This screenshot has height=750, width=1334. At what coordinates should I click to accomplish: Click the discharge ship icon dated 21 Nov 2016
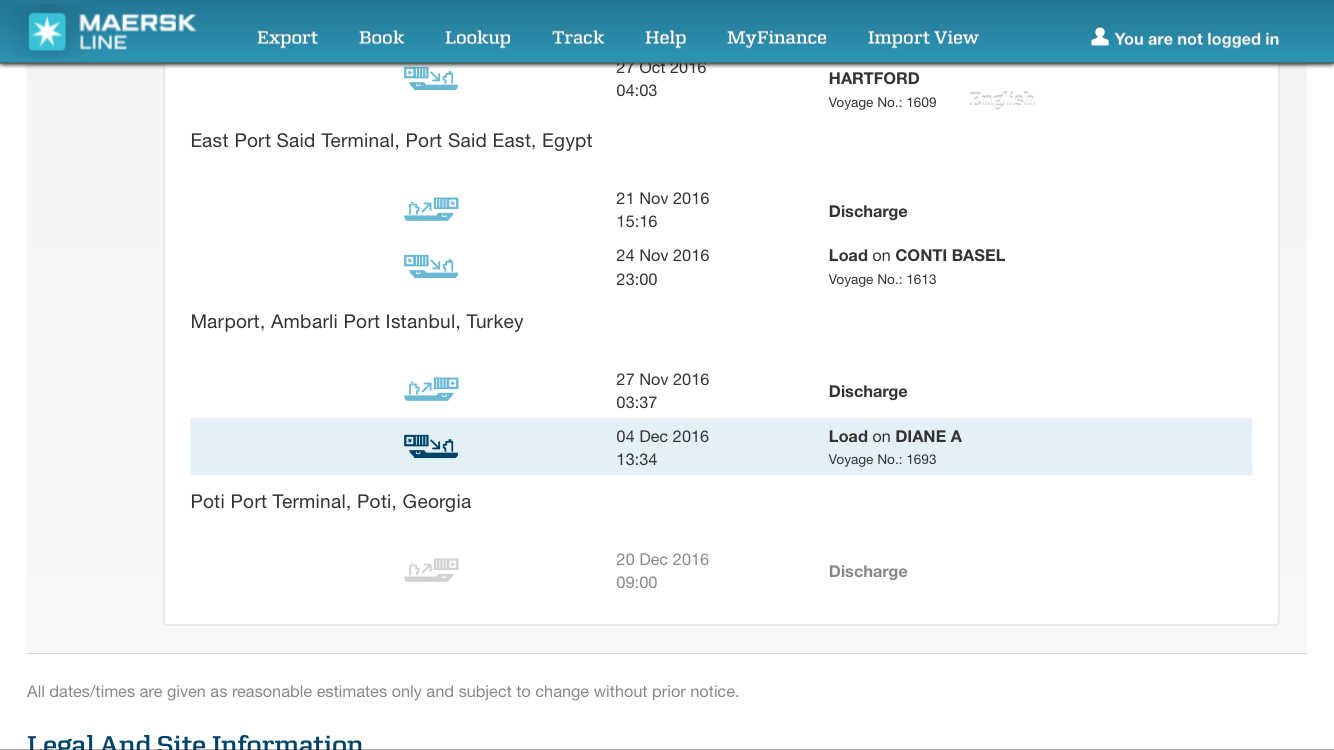pos(431,209)
